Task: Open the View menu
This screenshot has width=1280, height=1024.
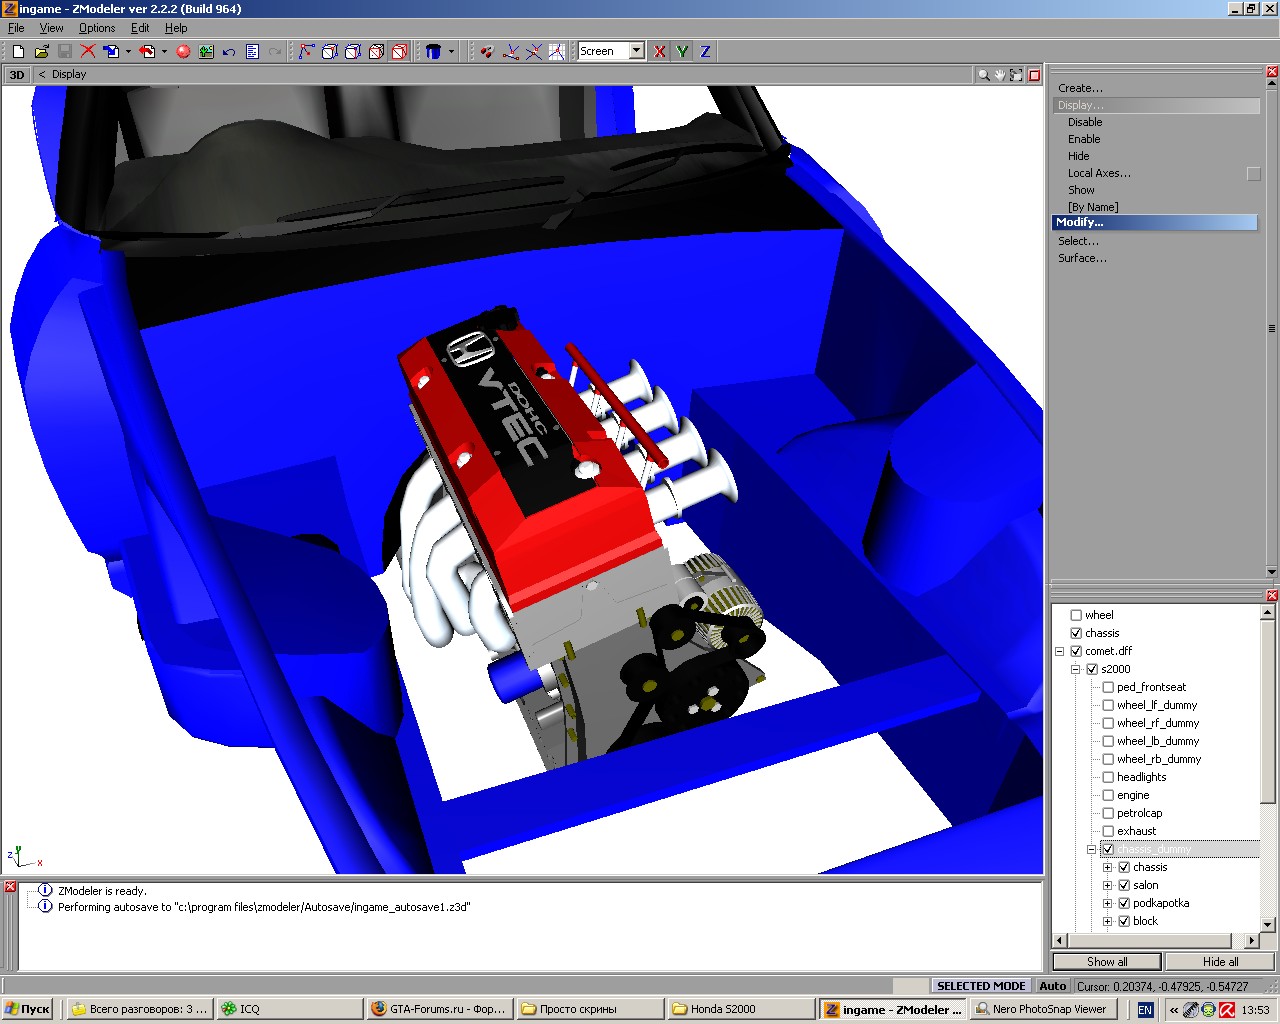Action: (51, 28)
